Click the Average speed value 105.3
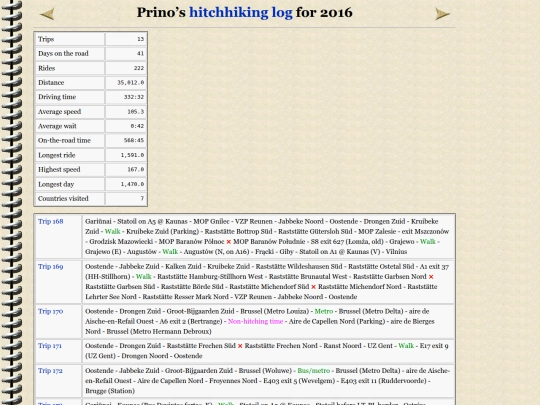Viewport: 540px width, 405px height. (136, 112)
